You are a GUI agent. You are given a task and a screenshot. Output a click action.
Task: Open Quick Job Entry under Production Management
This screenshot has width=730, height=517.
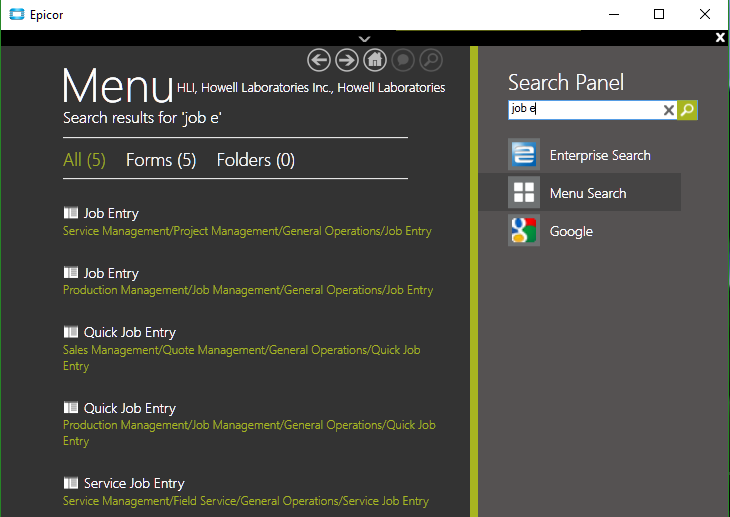130,408
